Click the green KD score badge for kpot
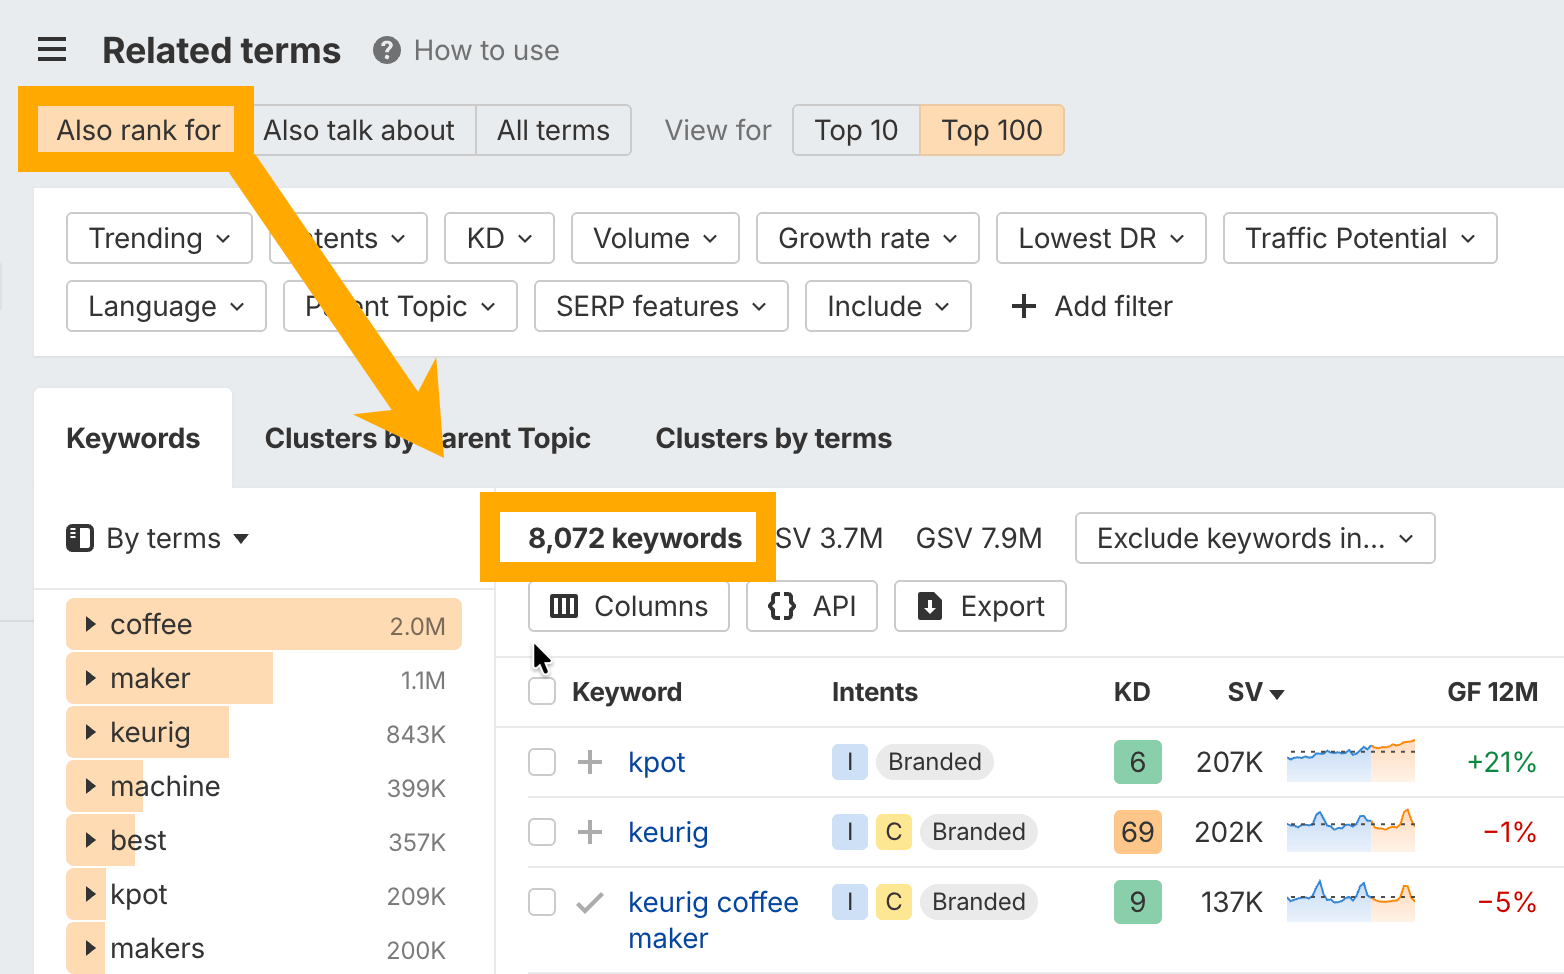 tap(1137, 762)
